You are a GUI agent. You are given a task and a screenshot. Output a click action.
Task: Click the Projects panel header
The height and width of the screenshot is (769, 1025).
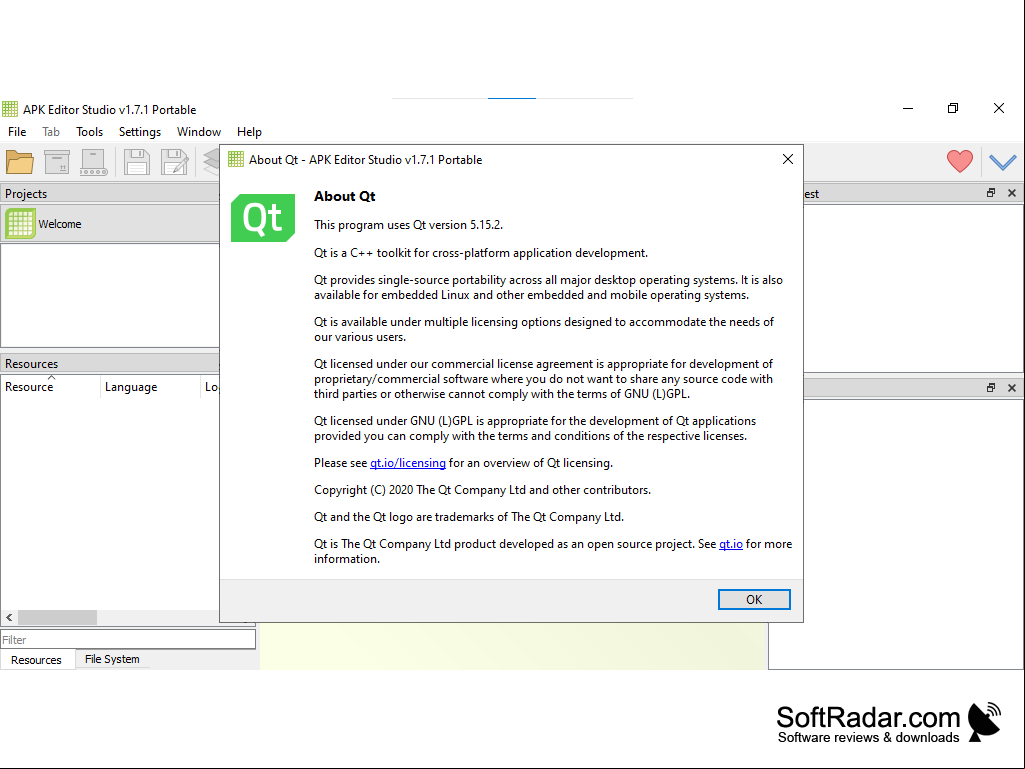coord(110,194)
